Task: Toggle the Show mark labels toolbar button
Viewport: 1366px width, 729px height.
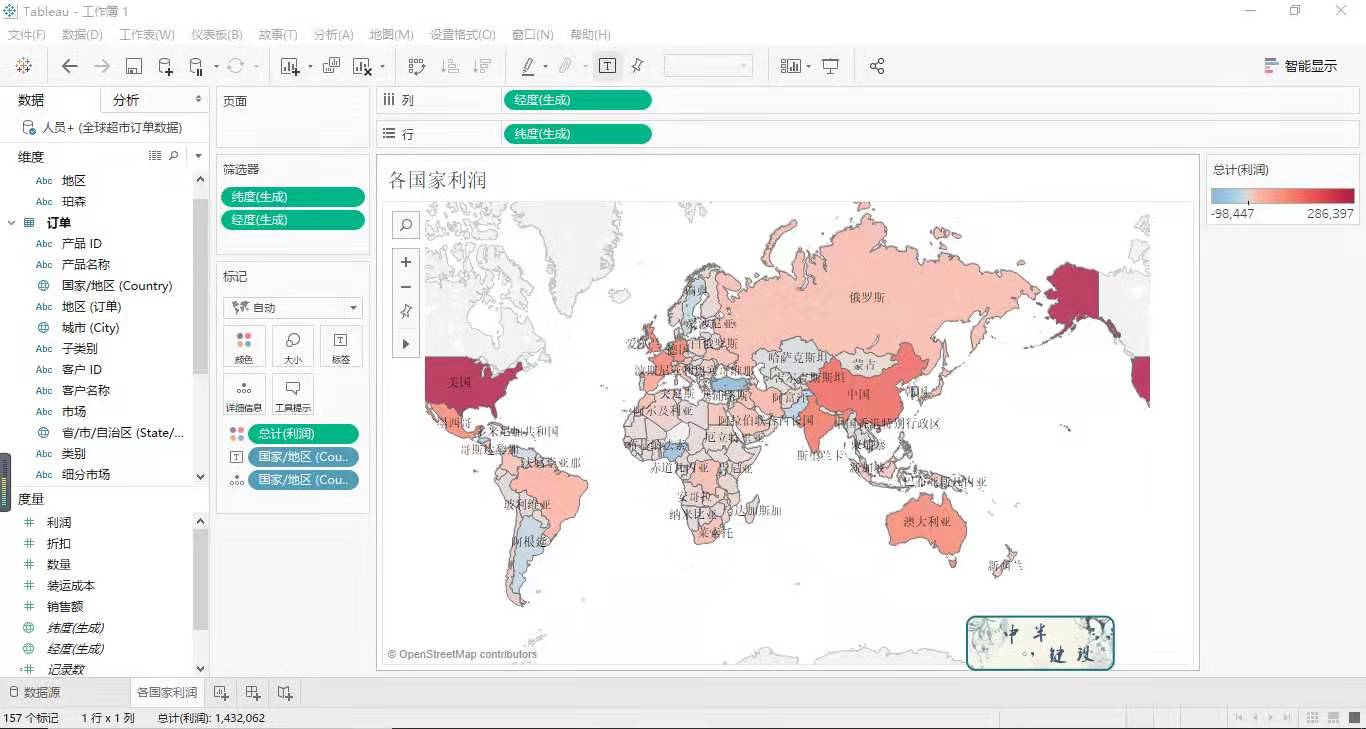Action: 607,66
